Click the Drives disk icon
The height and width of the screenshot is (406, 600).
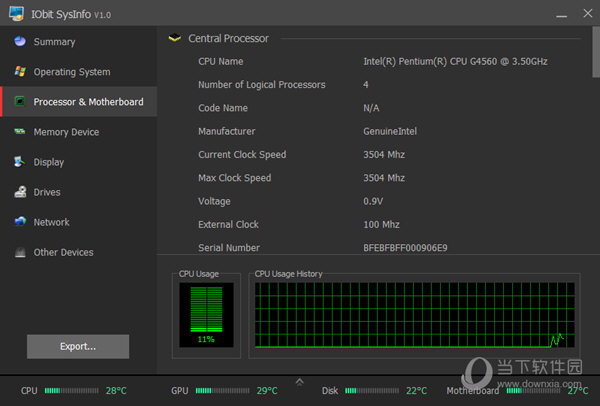coord(20,192)
